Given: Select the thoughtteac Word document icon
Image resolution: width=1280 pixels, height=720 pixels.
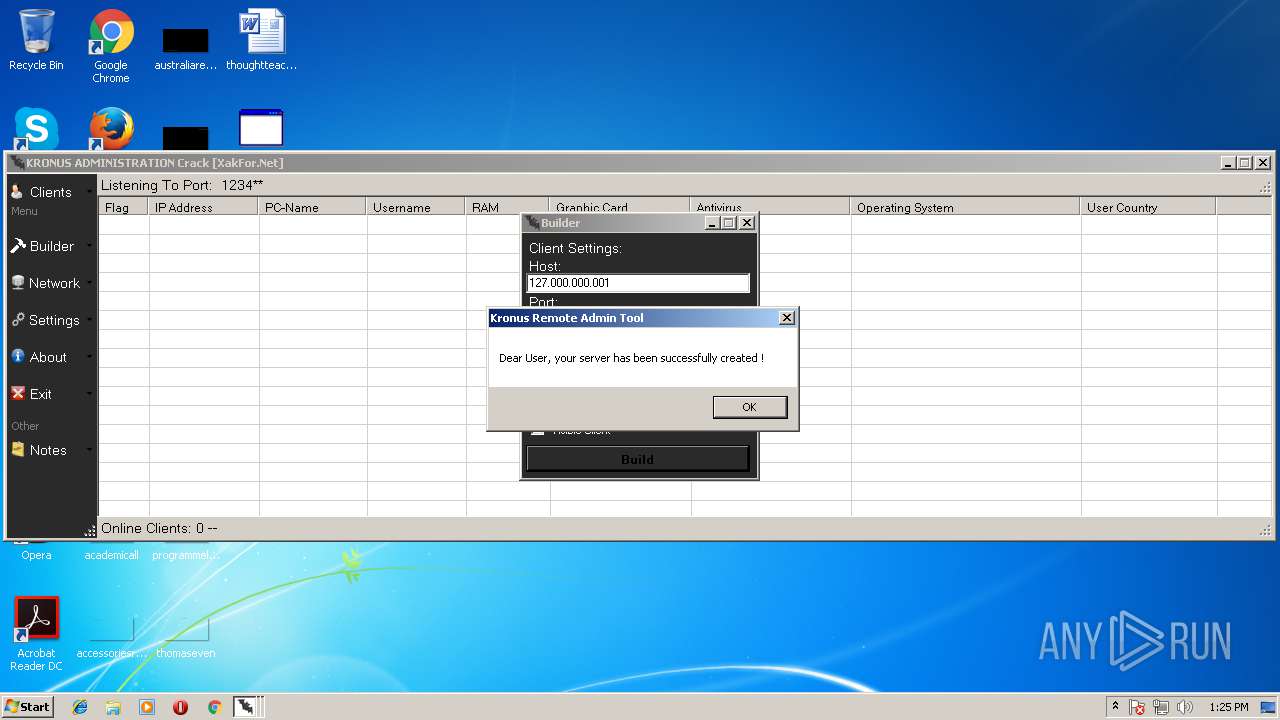Looking at the screenshot, I should click(261, 40).
